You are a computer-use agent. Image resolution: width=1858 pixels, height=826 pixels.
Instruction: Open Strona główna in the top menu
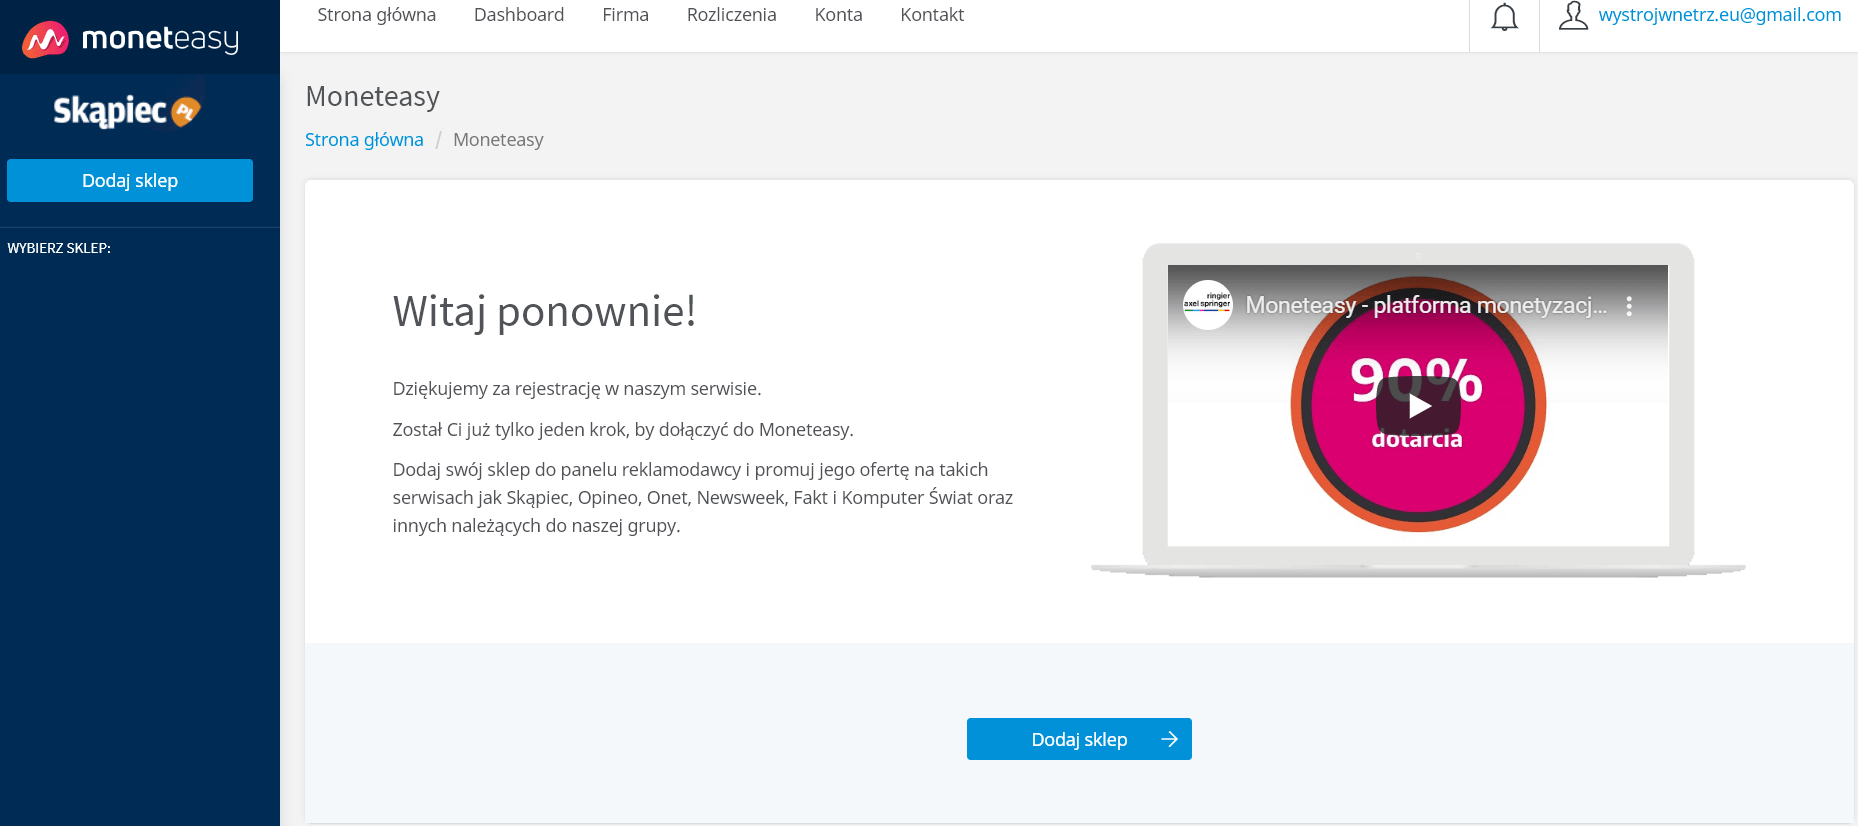click(x=377, y=15)
